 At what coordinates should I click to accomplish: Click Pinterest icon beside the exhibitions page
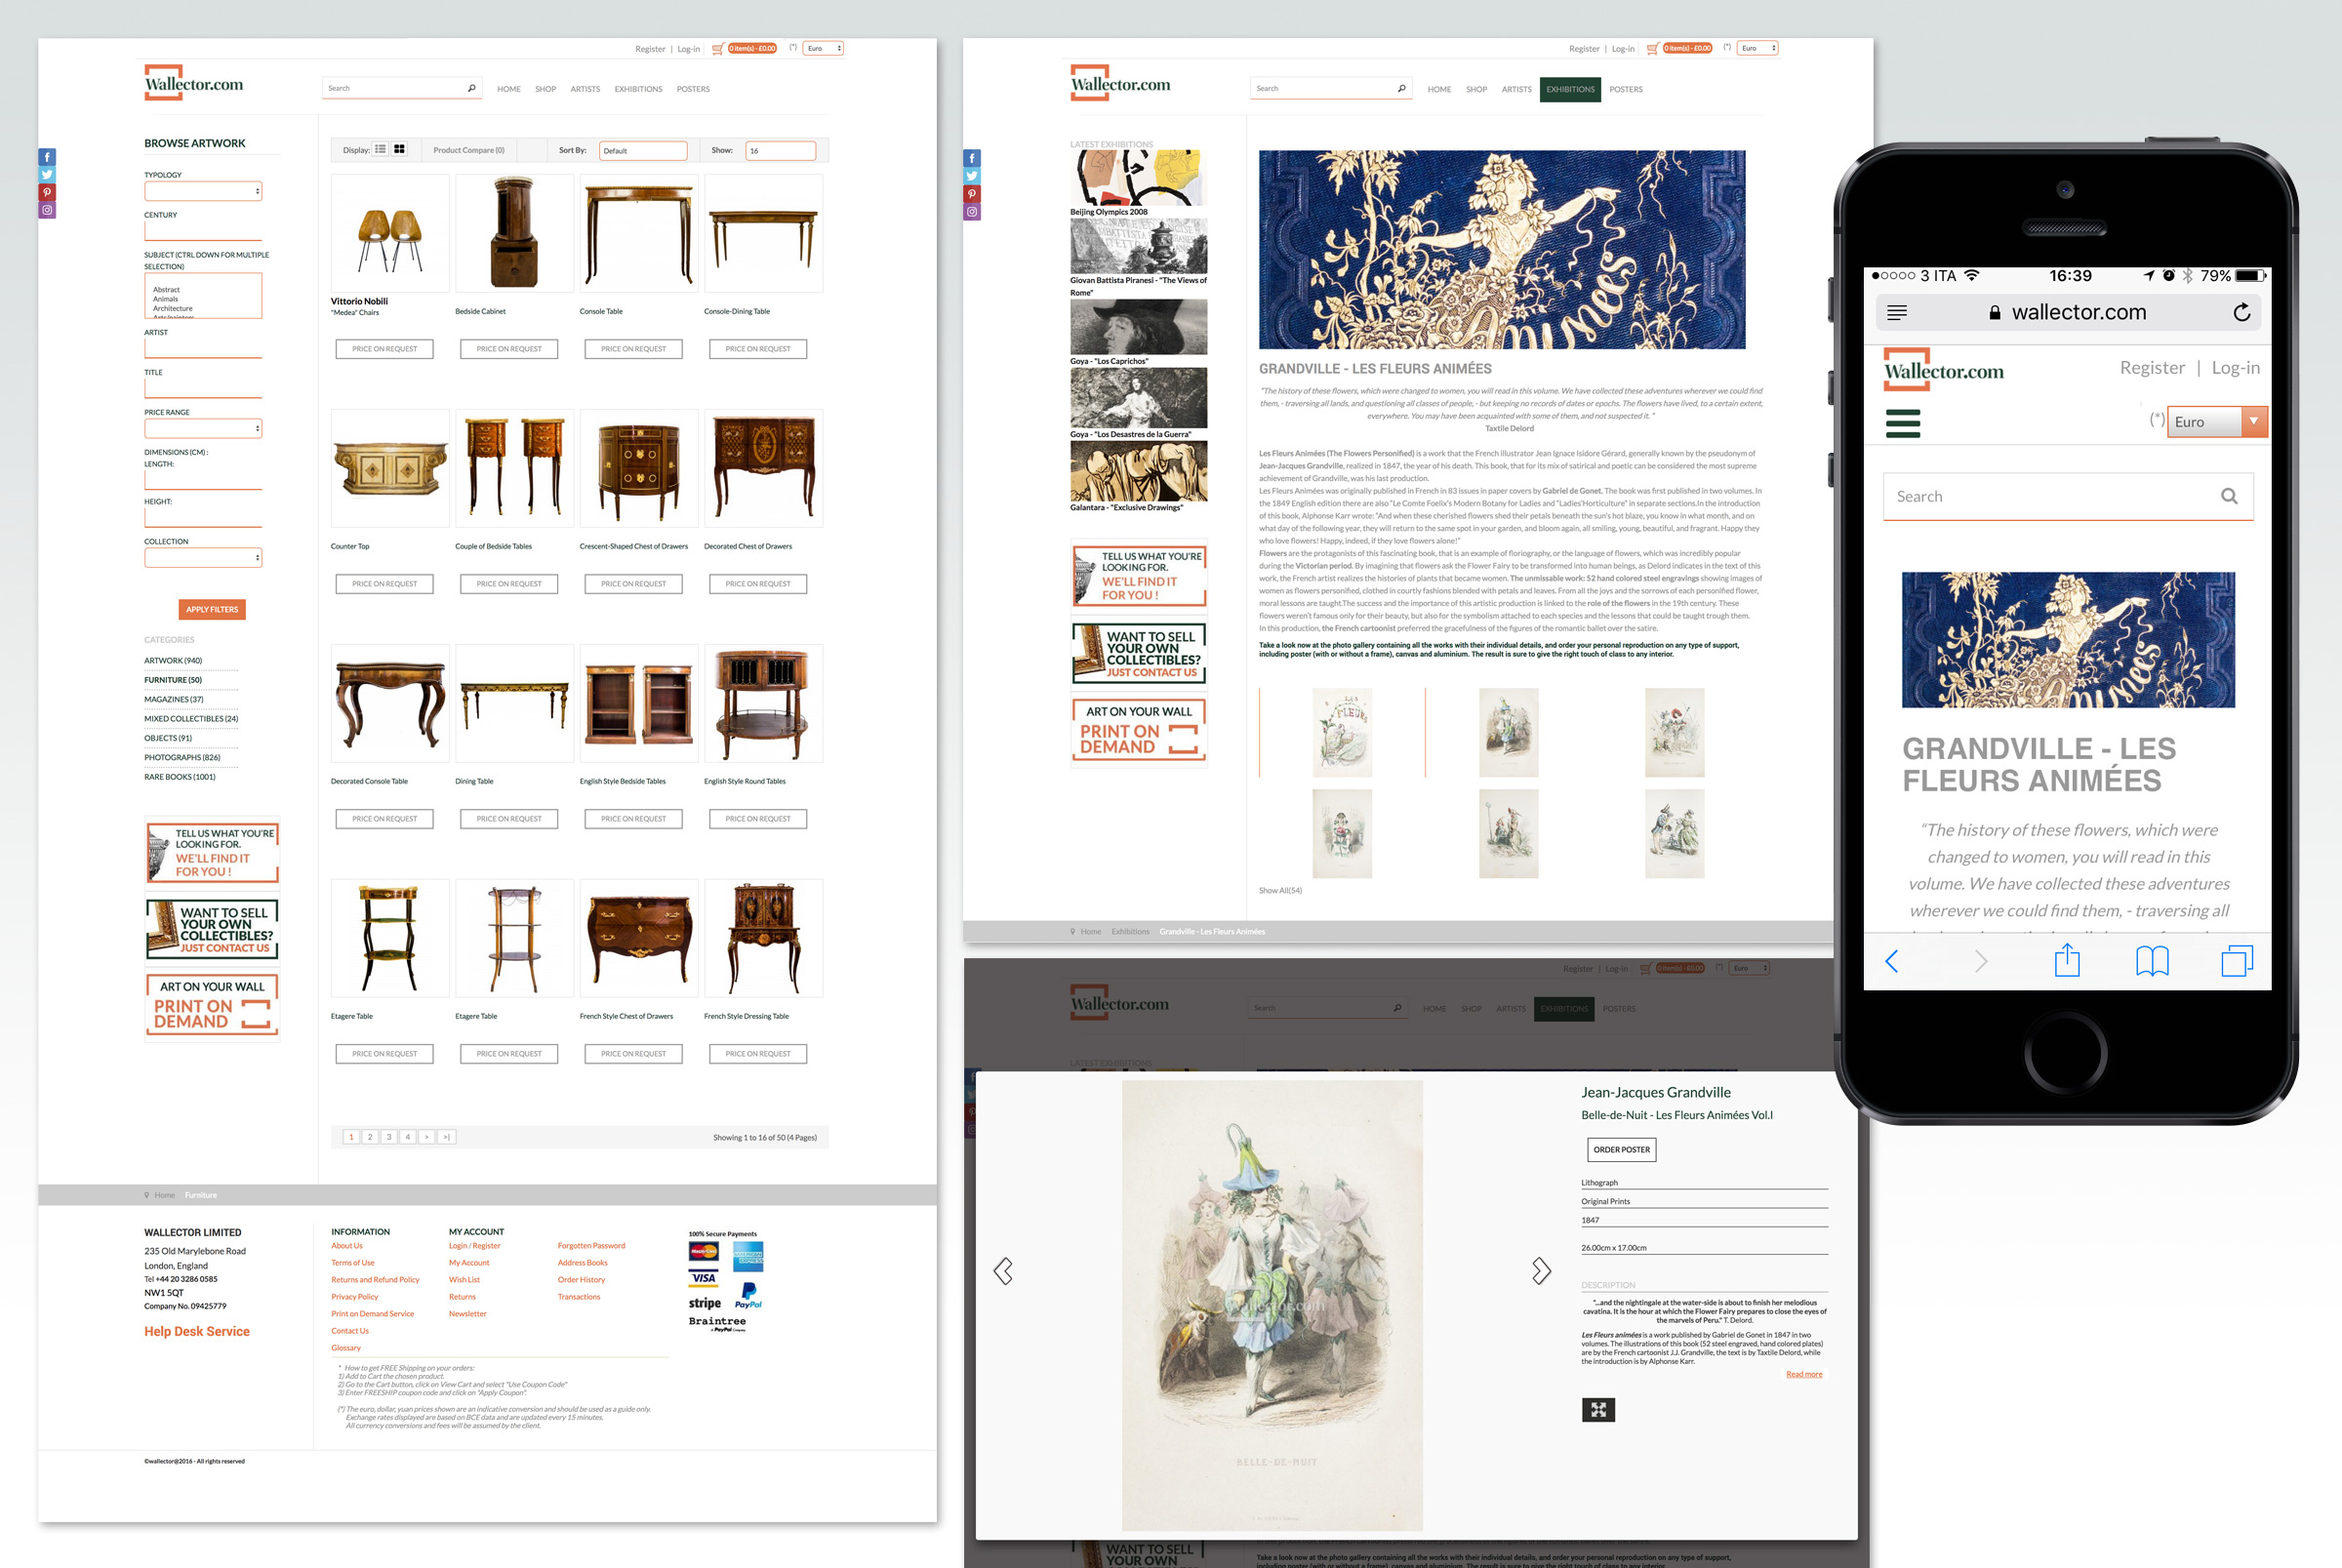pos(972,194)
